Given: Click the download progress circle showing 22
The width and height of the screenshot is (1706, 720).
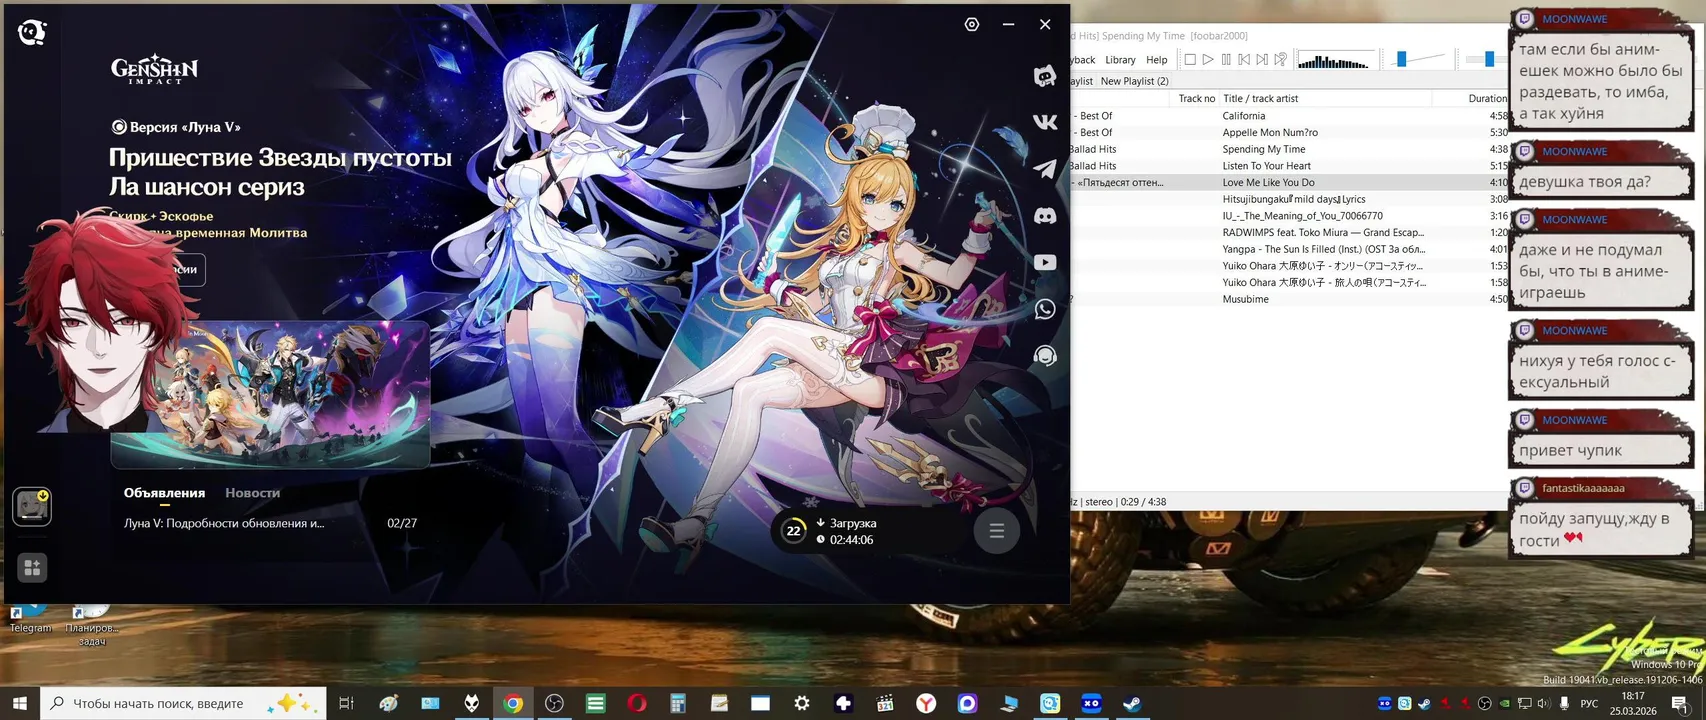Looking at the screenshot, I should [794, 531].
